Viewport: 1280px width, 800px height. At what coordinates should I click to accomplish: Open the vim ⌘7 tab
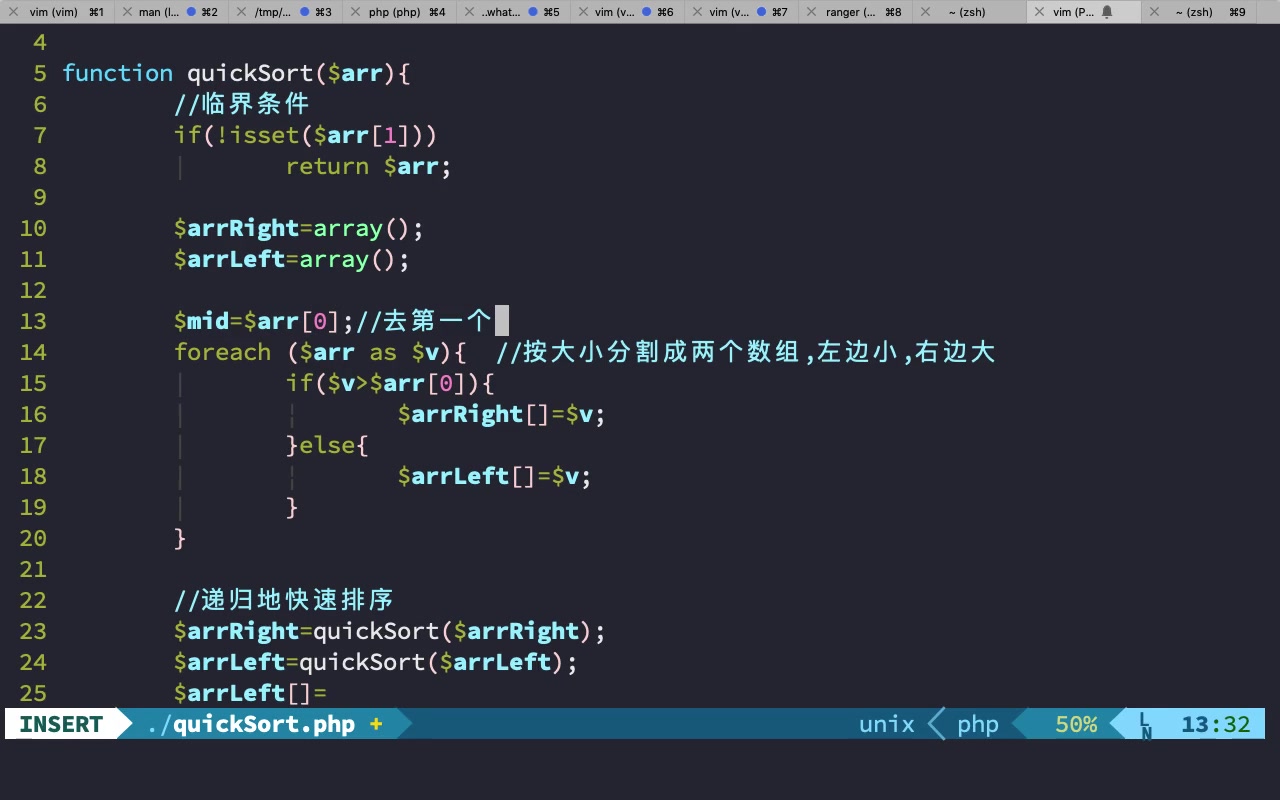coord(741,12)
